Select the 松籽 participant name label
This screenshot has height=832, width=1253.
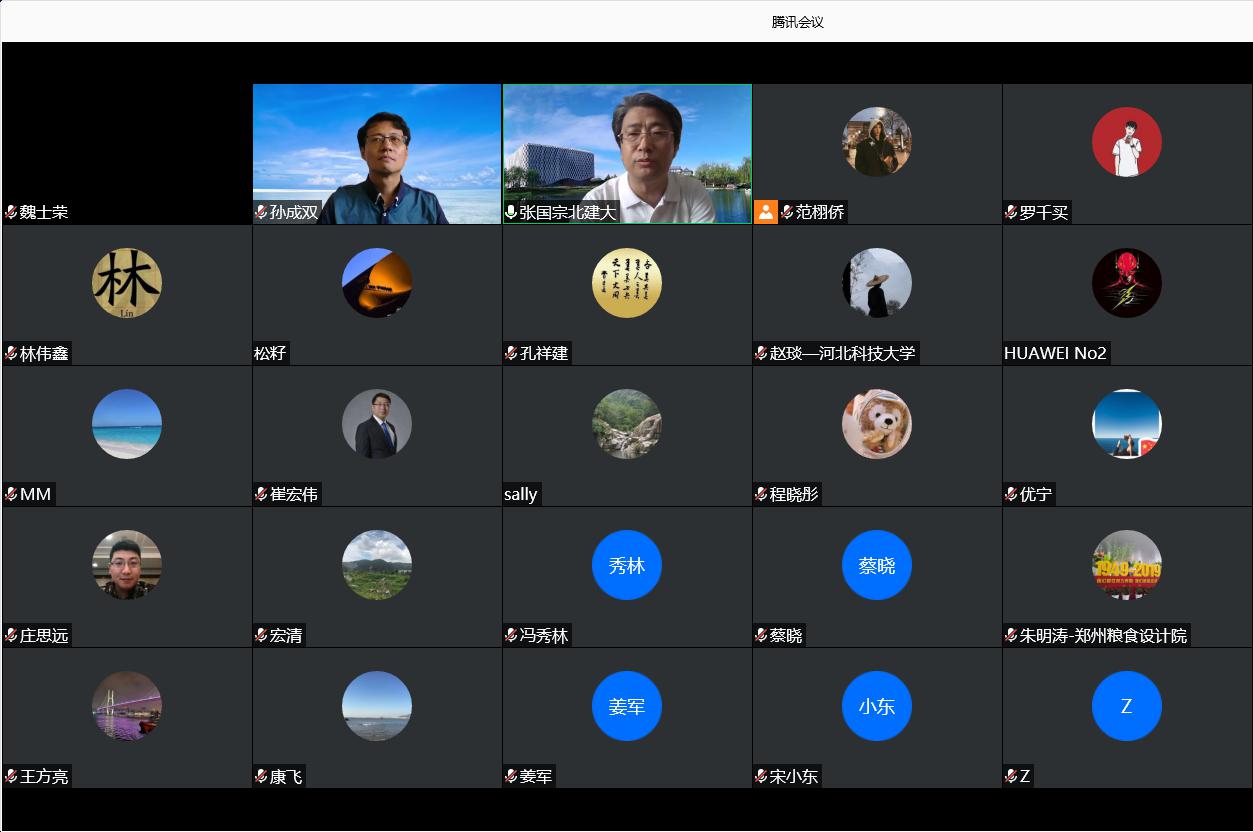point(270,353)
